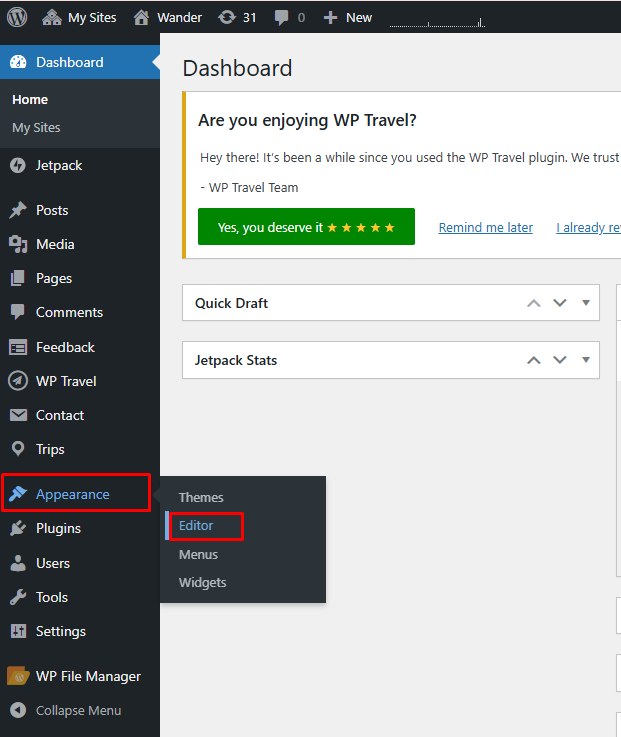
Task: Click 'Remind me later' link
Action: (x=486, y=227)
